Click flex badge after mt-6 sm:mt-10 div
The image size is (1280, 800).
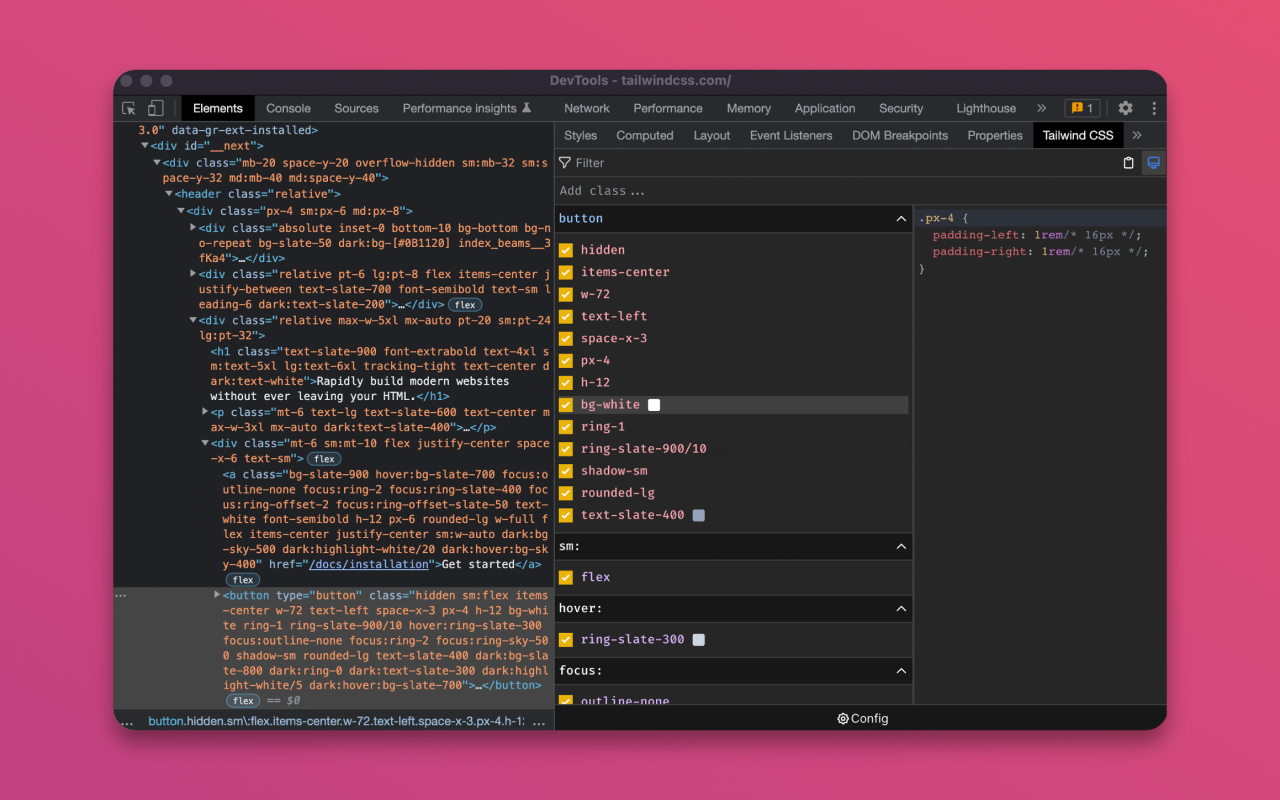(324, 459)
